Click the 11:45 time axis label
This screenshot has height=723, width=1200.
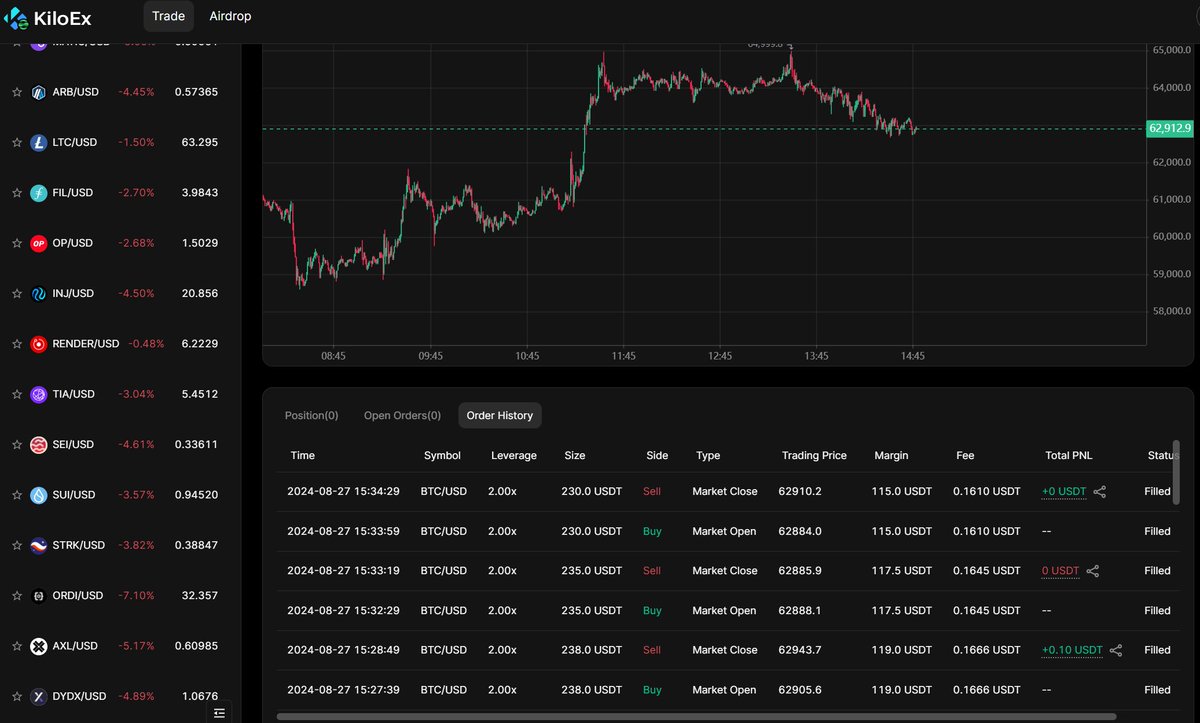point(623,356)
